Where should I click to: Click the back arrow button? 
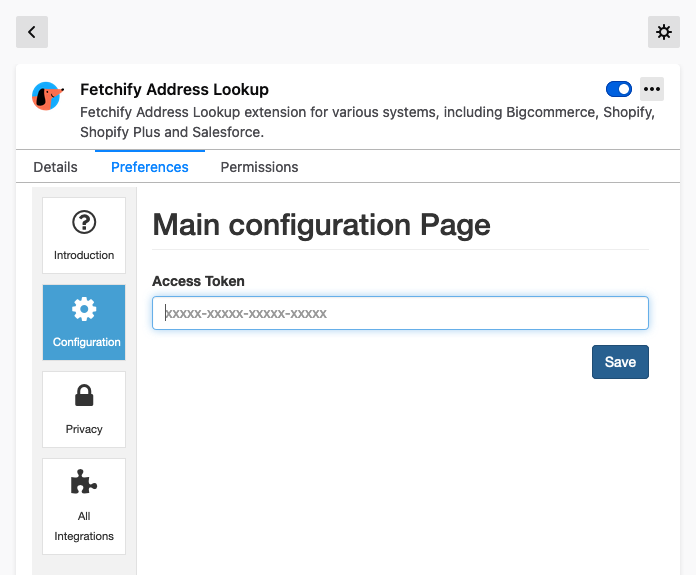[32, 32]
